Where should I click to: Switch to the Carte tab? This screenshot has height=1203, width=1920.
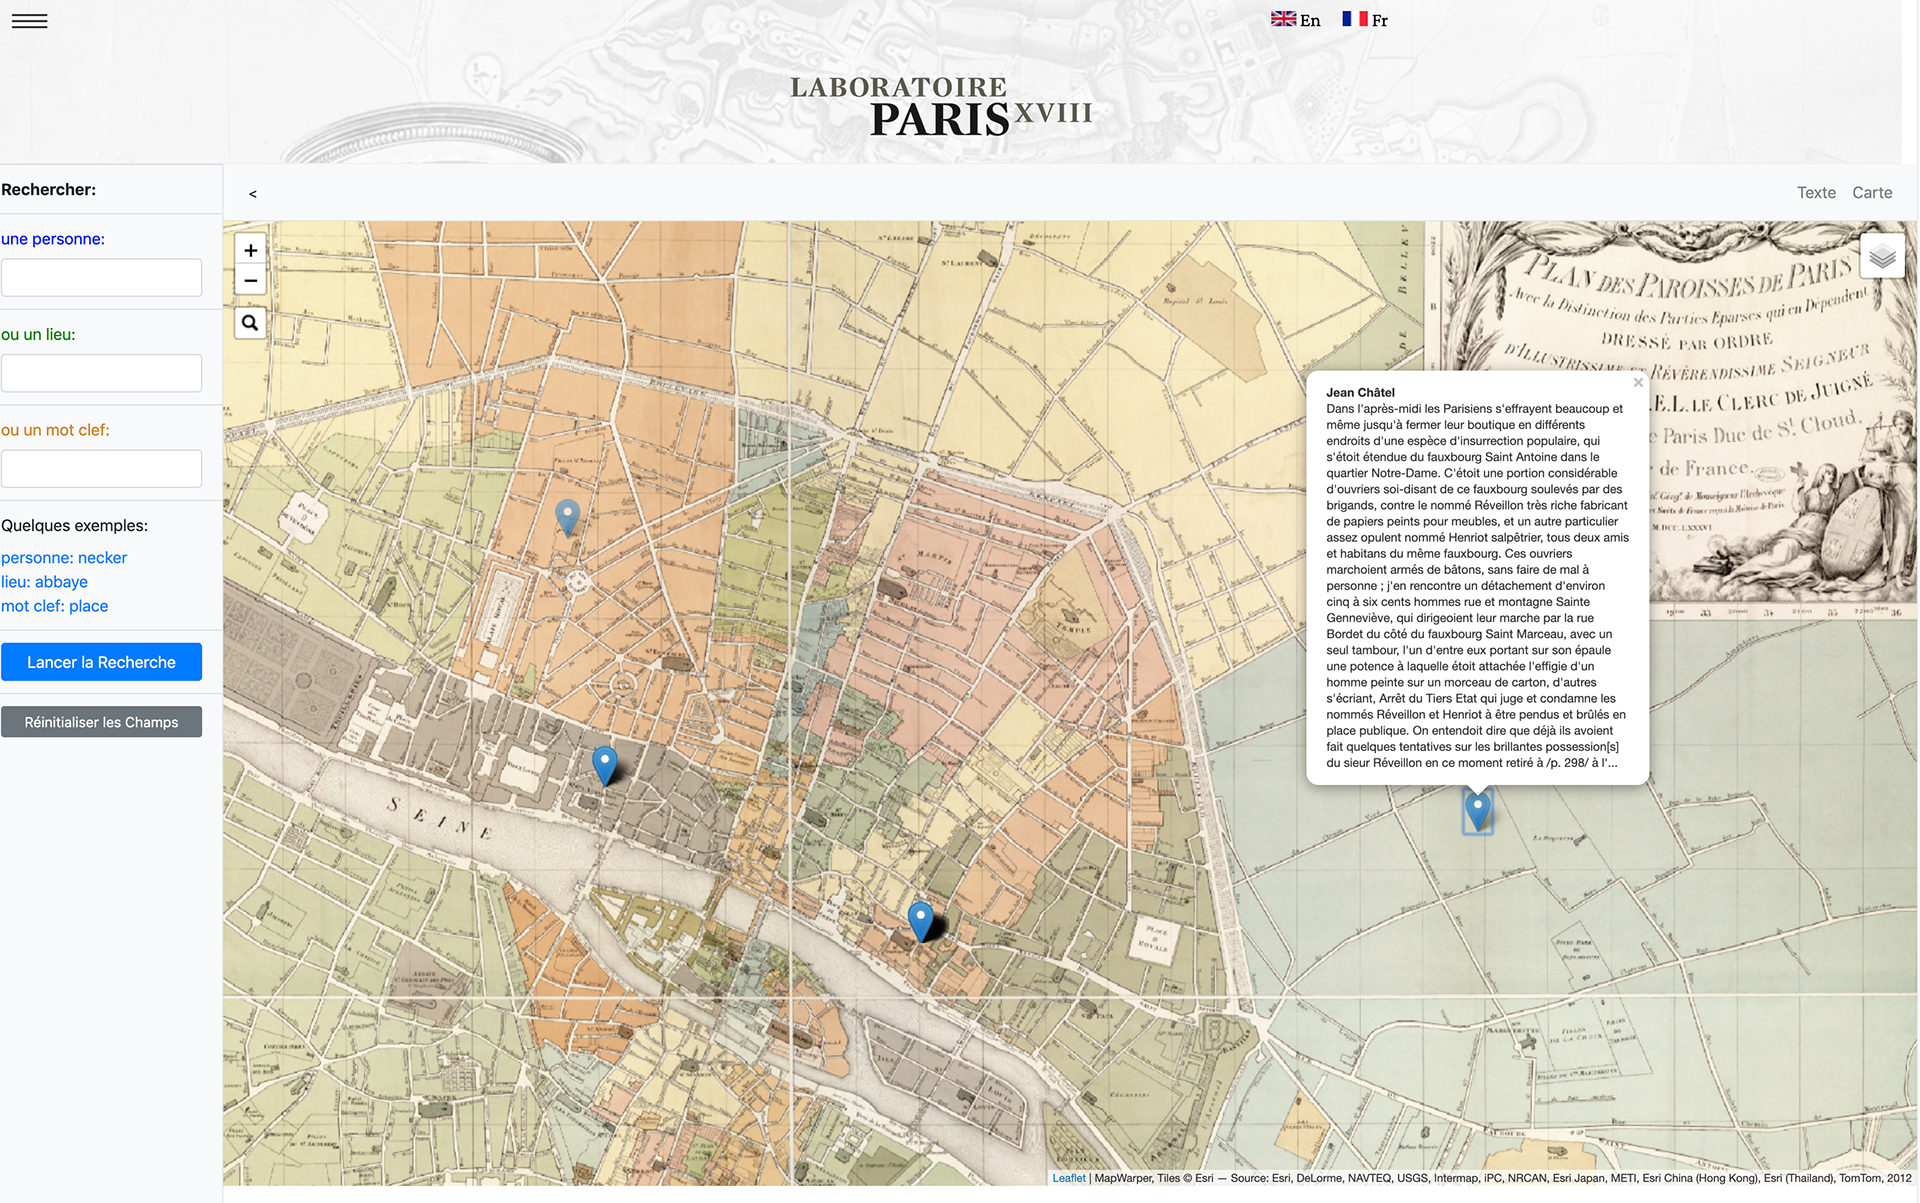coord(1871,193)
